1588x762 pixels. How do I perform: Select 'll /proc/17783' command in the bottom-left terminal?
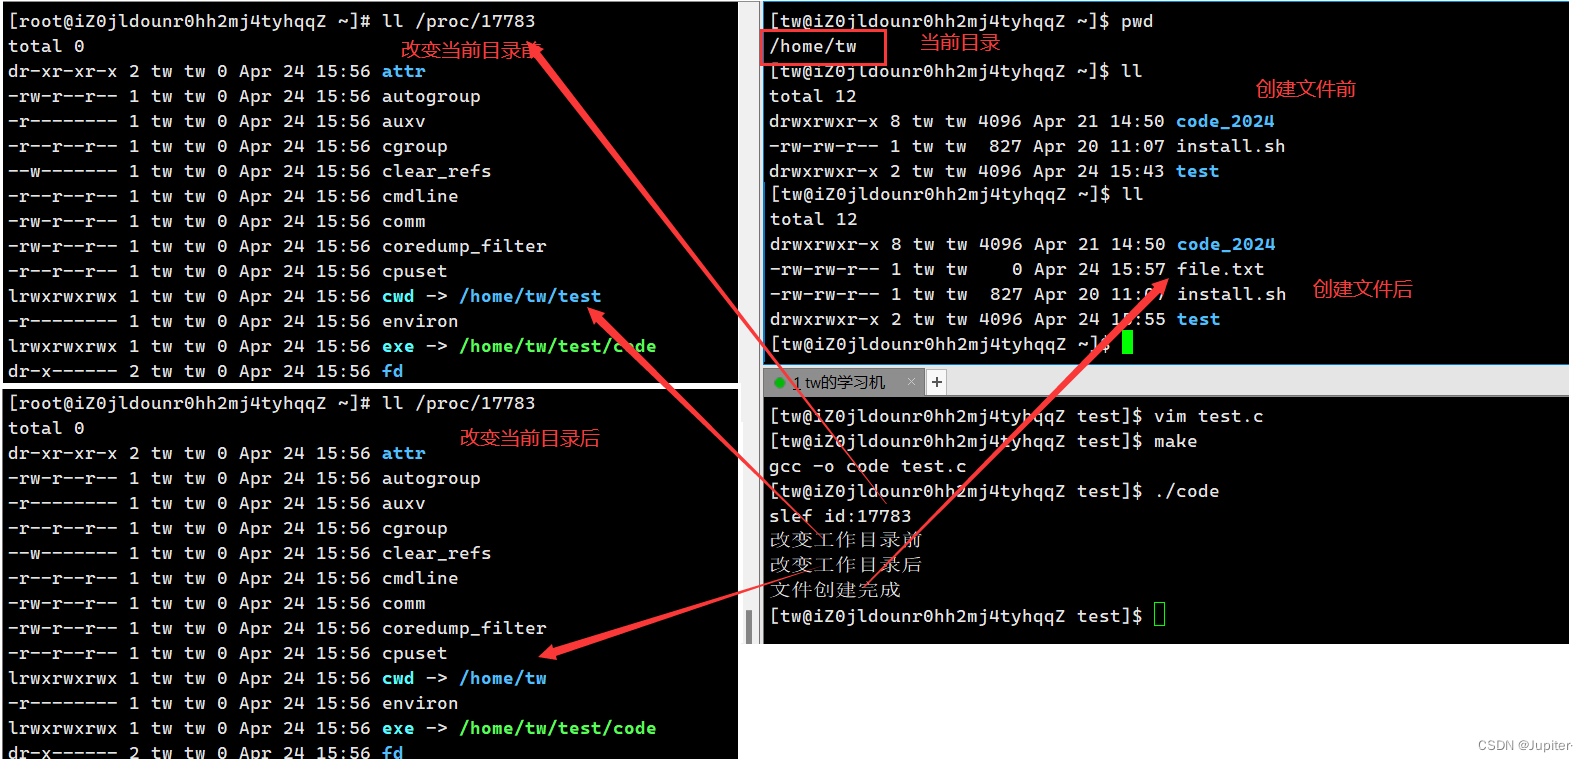(x=459, y=403)
